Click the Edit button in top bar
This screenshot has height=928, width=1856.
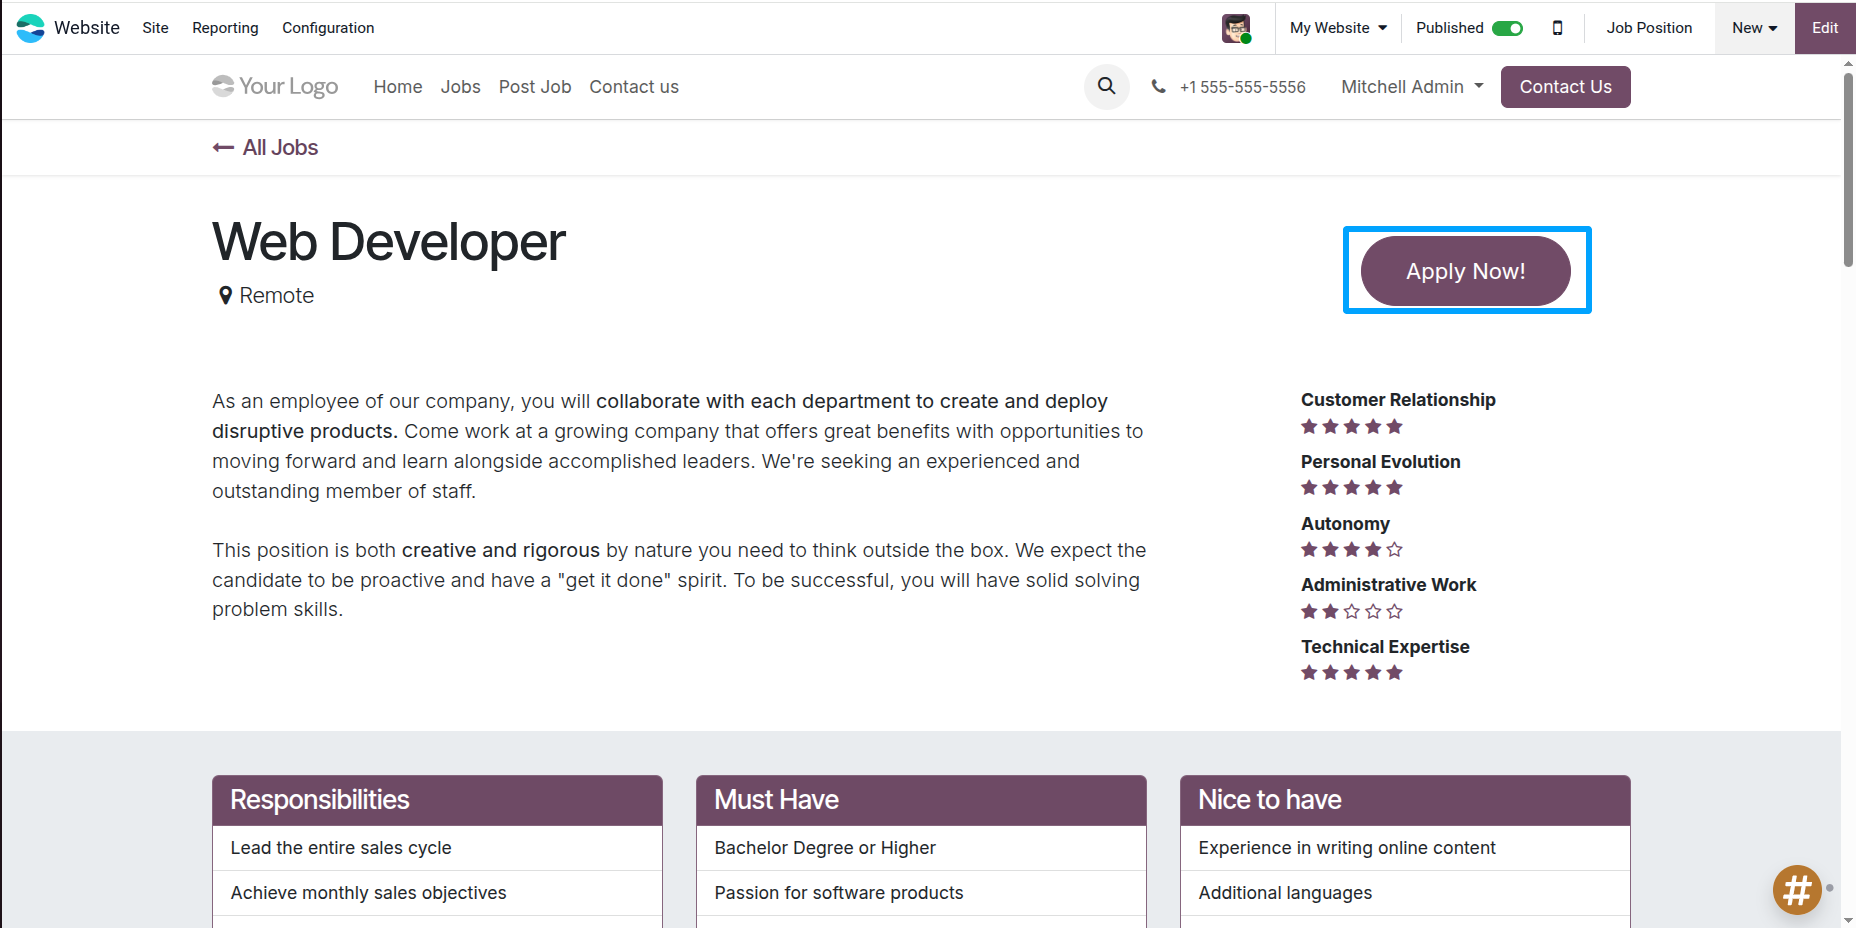point(1824,28)
